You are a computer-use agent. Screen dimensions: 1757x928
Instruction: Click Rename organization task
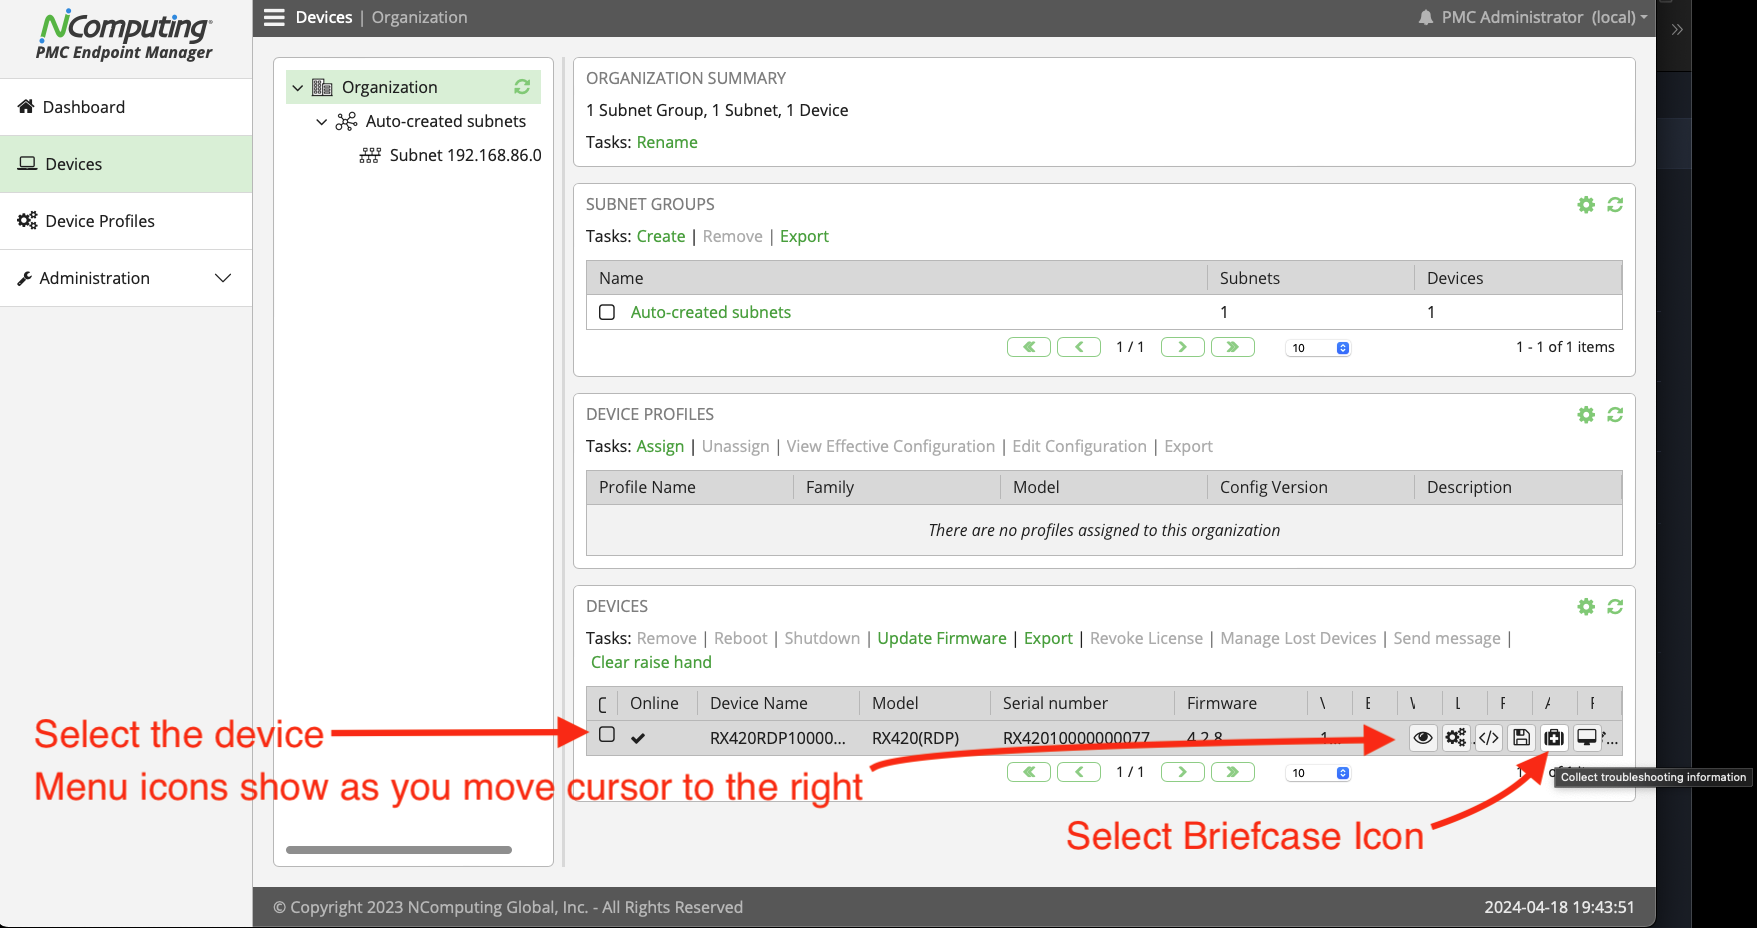[x=667, y=142]
